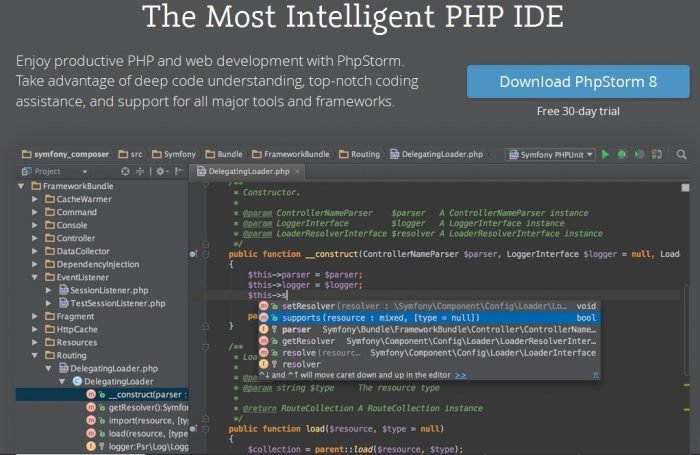
Task: Click the icon right of the coverage button
Action: click(x=656, y=154)
